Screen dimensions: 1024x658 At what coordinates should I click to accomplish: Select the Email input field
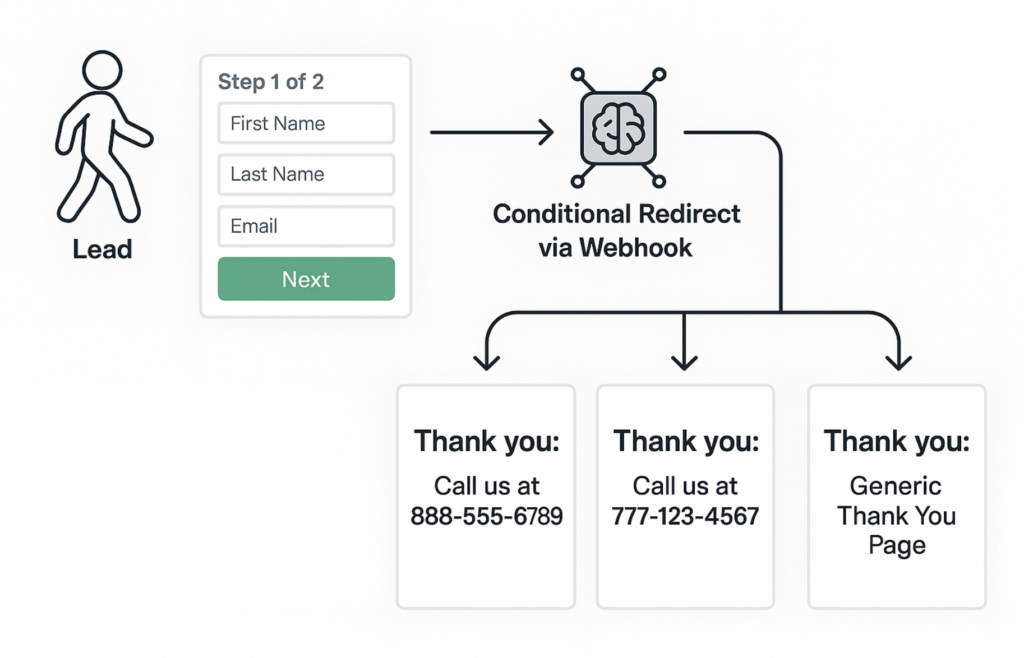point(306,226)
